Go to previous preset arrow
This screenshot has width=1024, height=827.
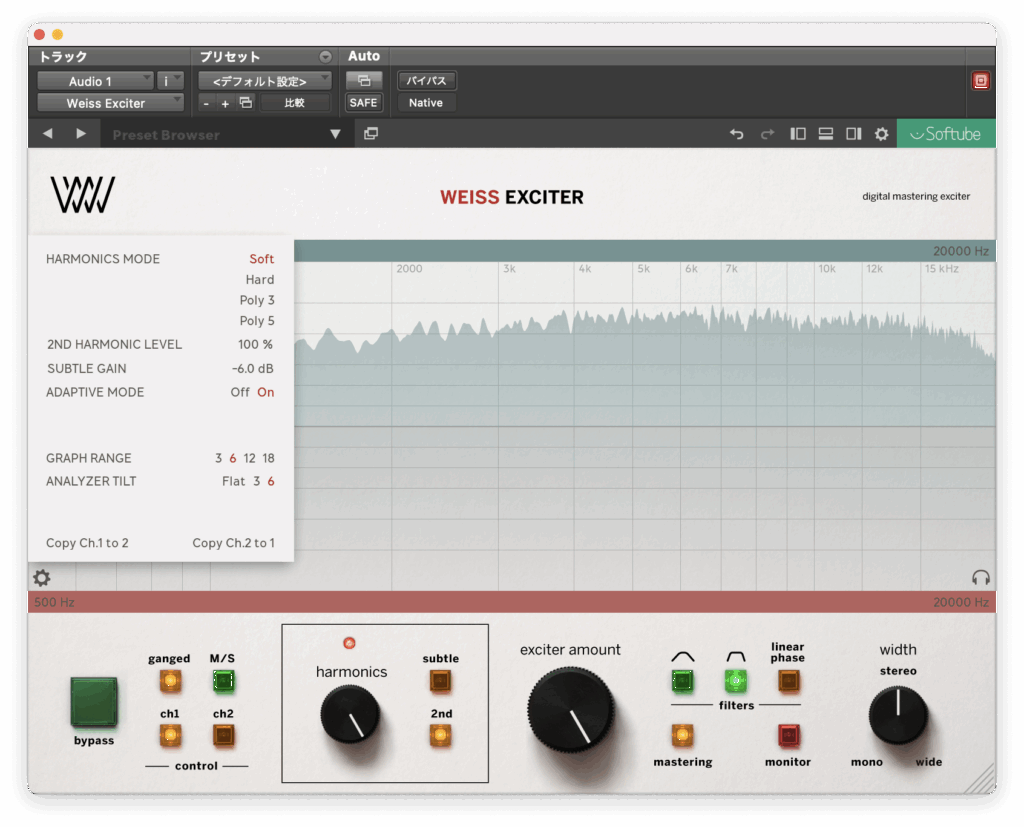coord(48,133)
